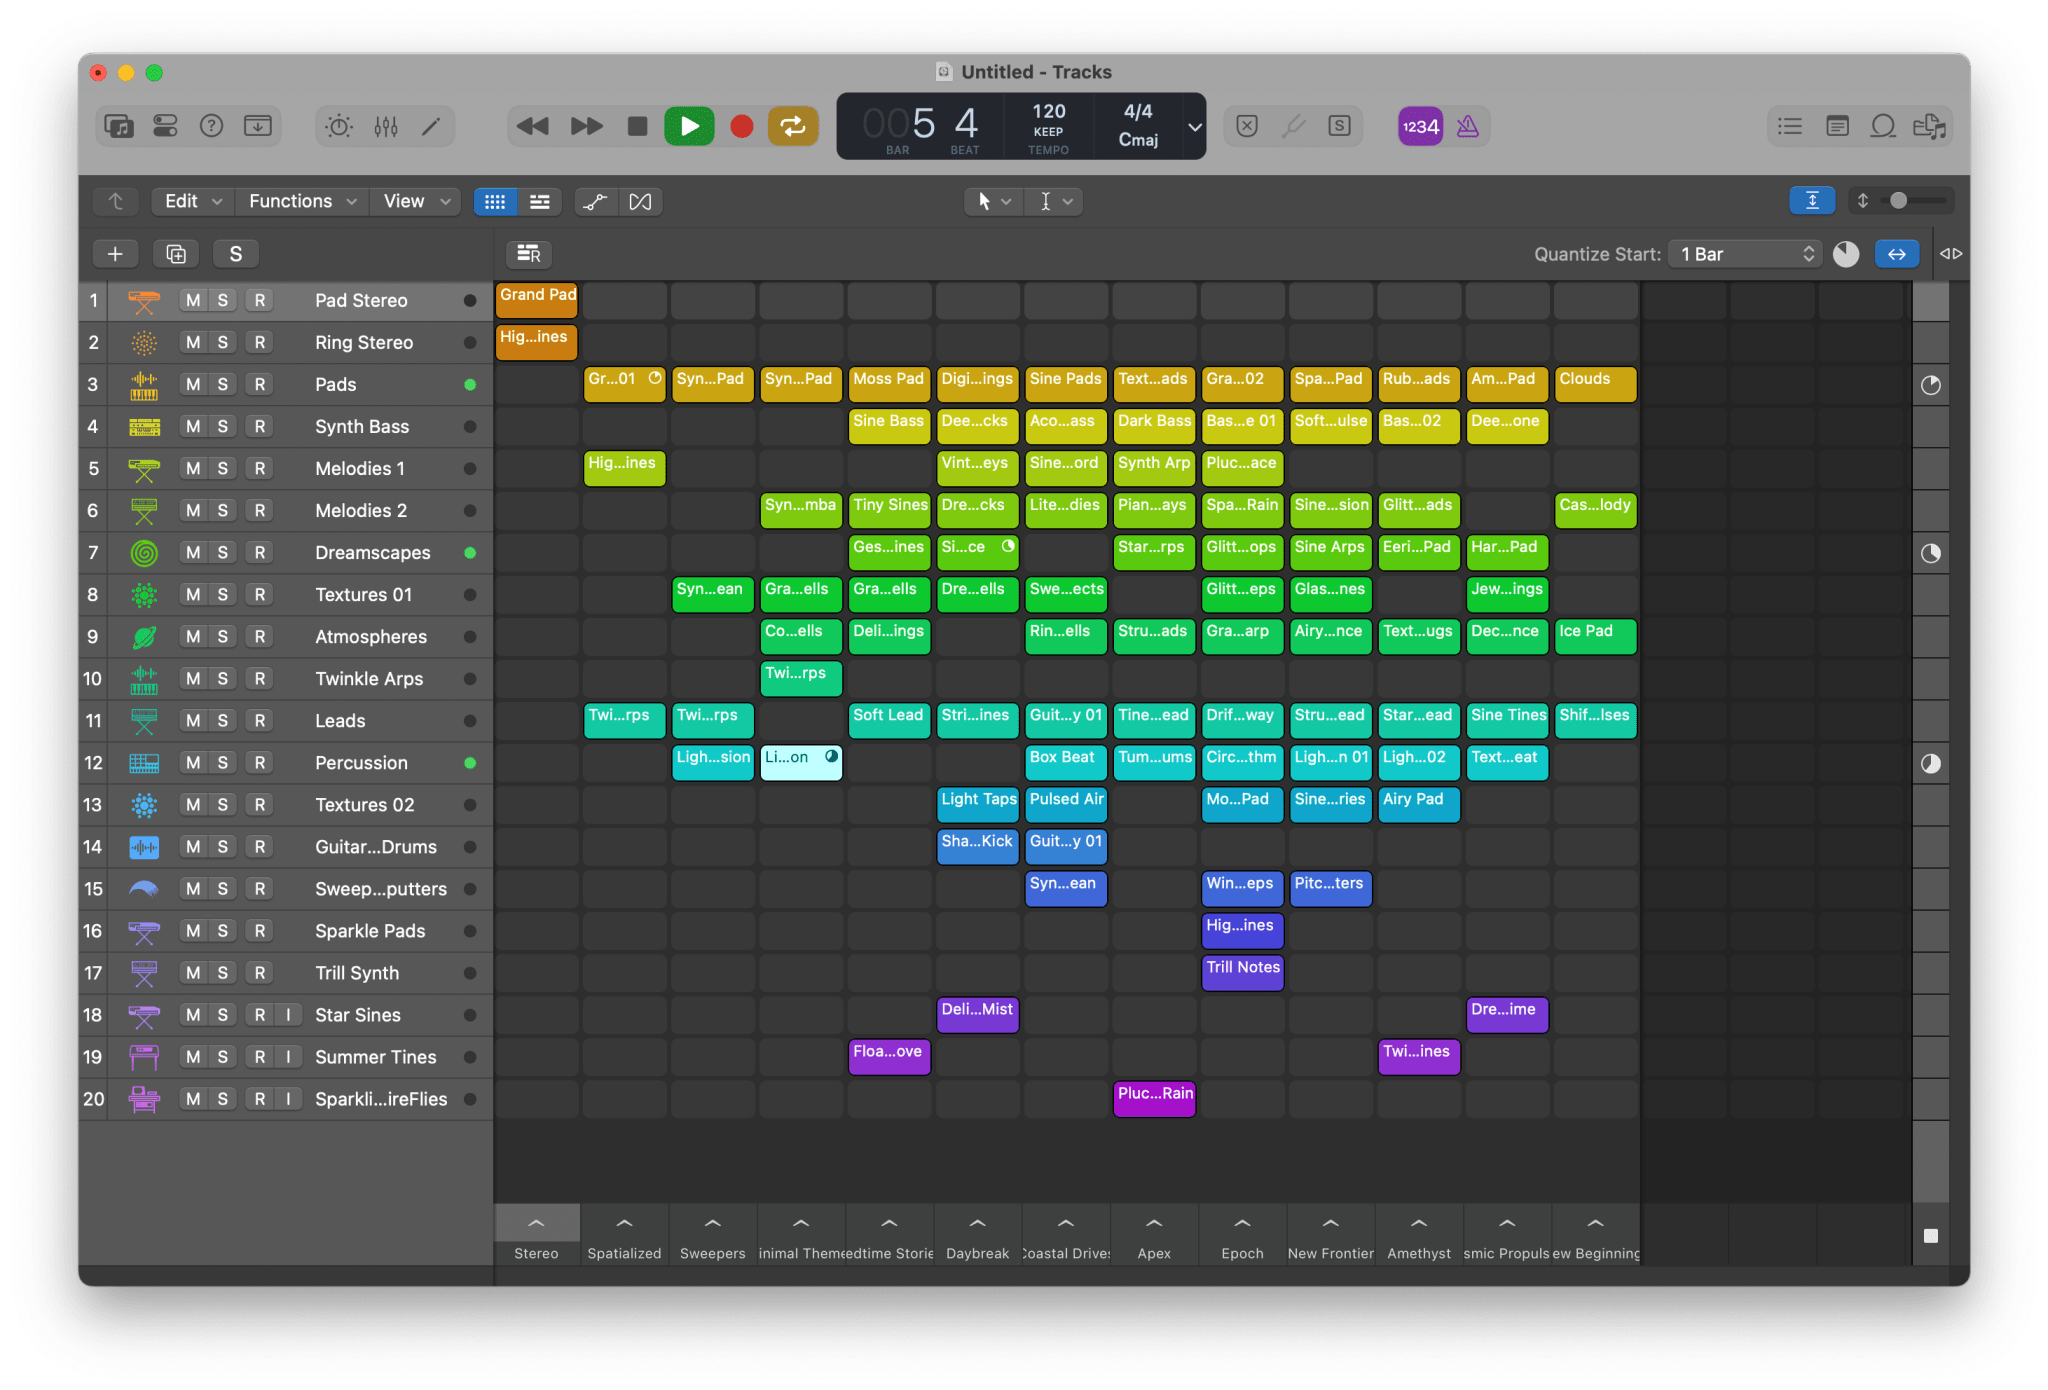Adjust the zoom slider at top right
The width and height of the screenshot is (2048, 1390).
click(x=1900, y=200)
